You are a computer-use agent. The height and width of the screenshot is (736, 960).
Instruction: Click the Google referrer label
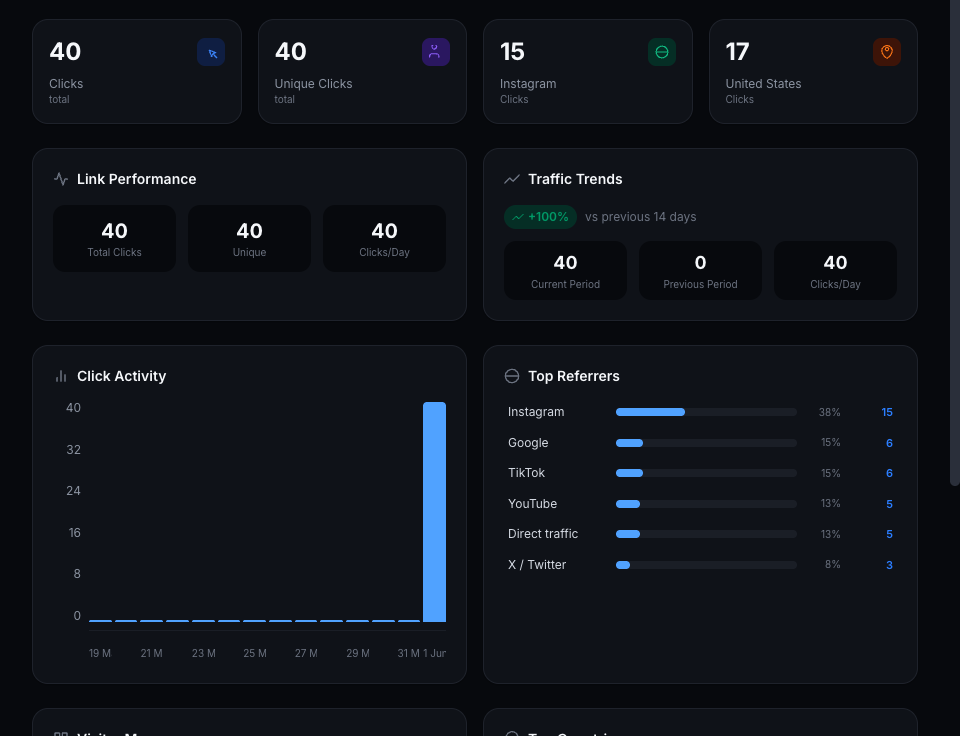click(x=528, y=443)
